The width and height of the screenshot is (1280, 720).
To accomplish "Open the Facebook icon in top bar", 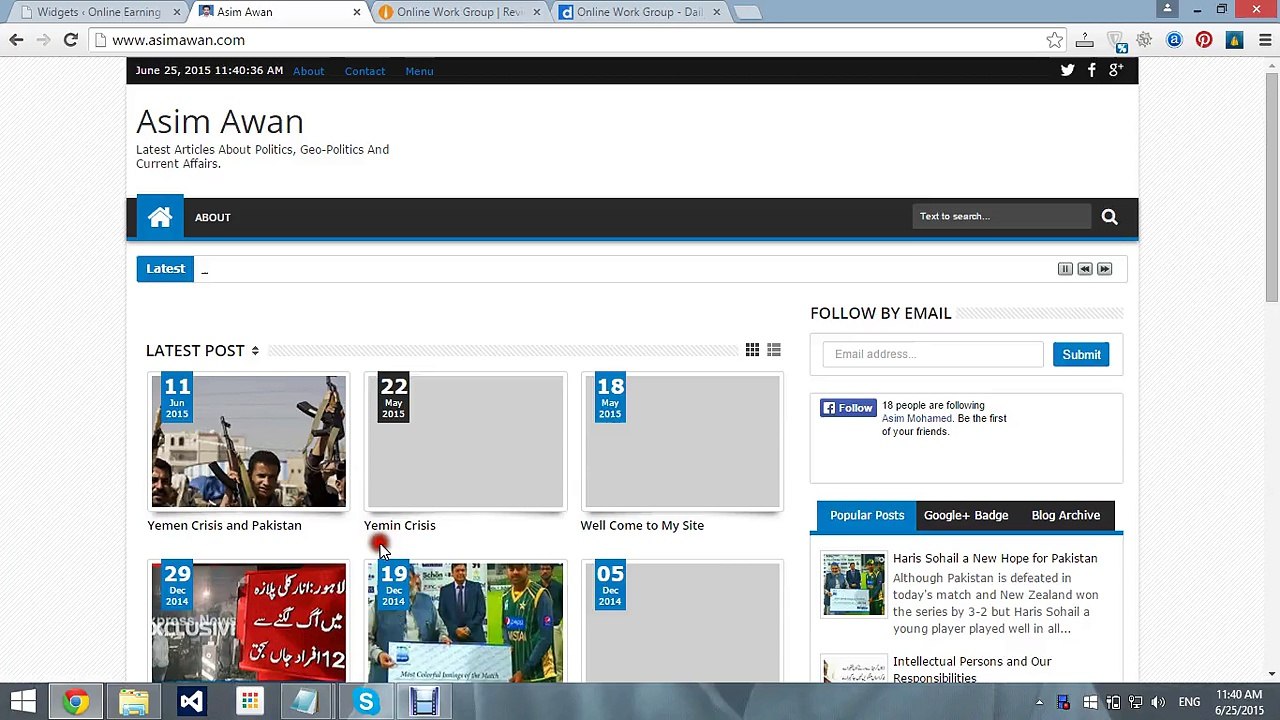I will pyautogui.click(x=1092, y=70).
